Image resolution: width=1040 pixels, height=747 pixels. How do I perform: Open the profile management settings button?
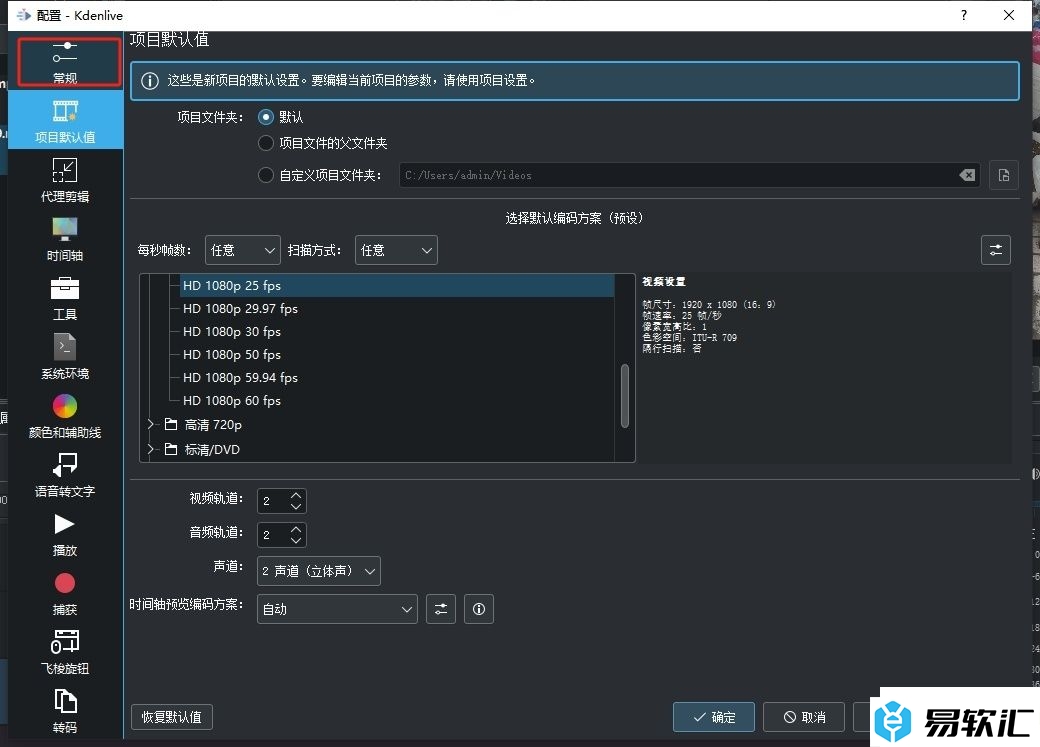[996, 250]
